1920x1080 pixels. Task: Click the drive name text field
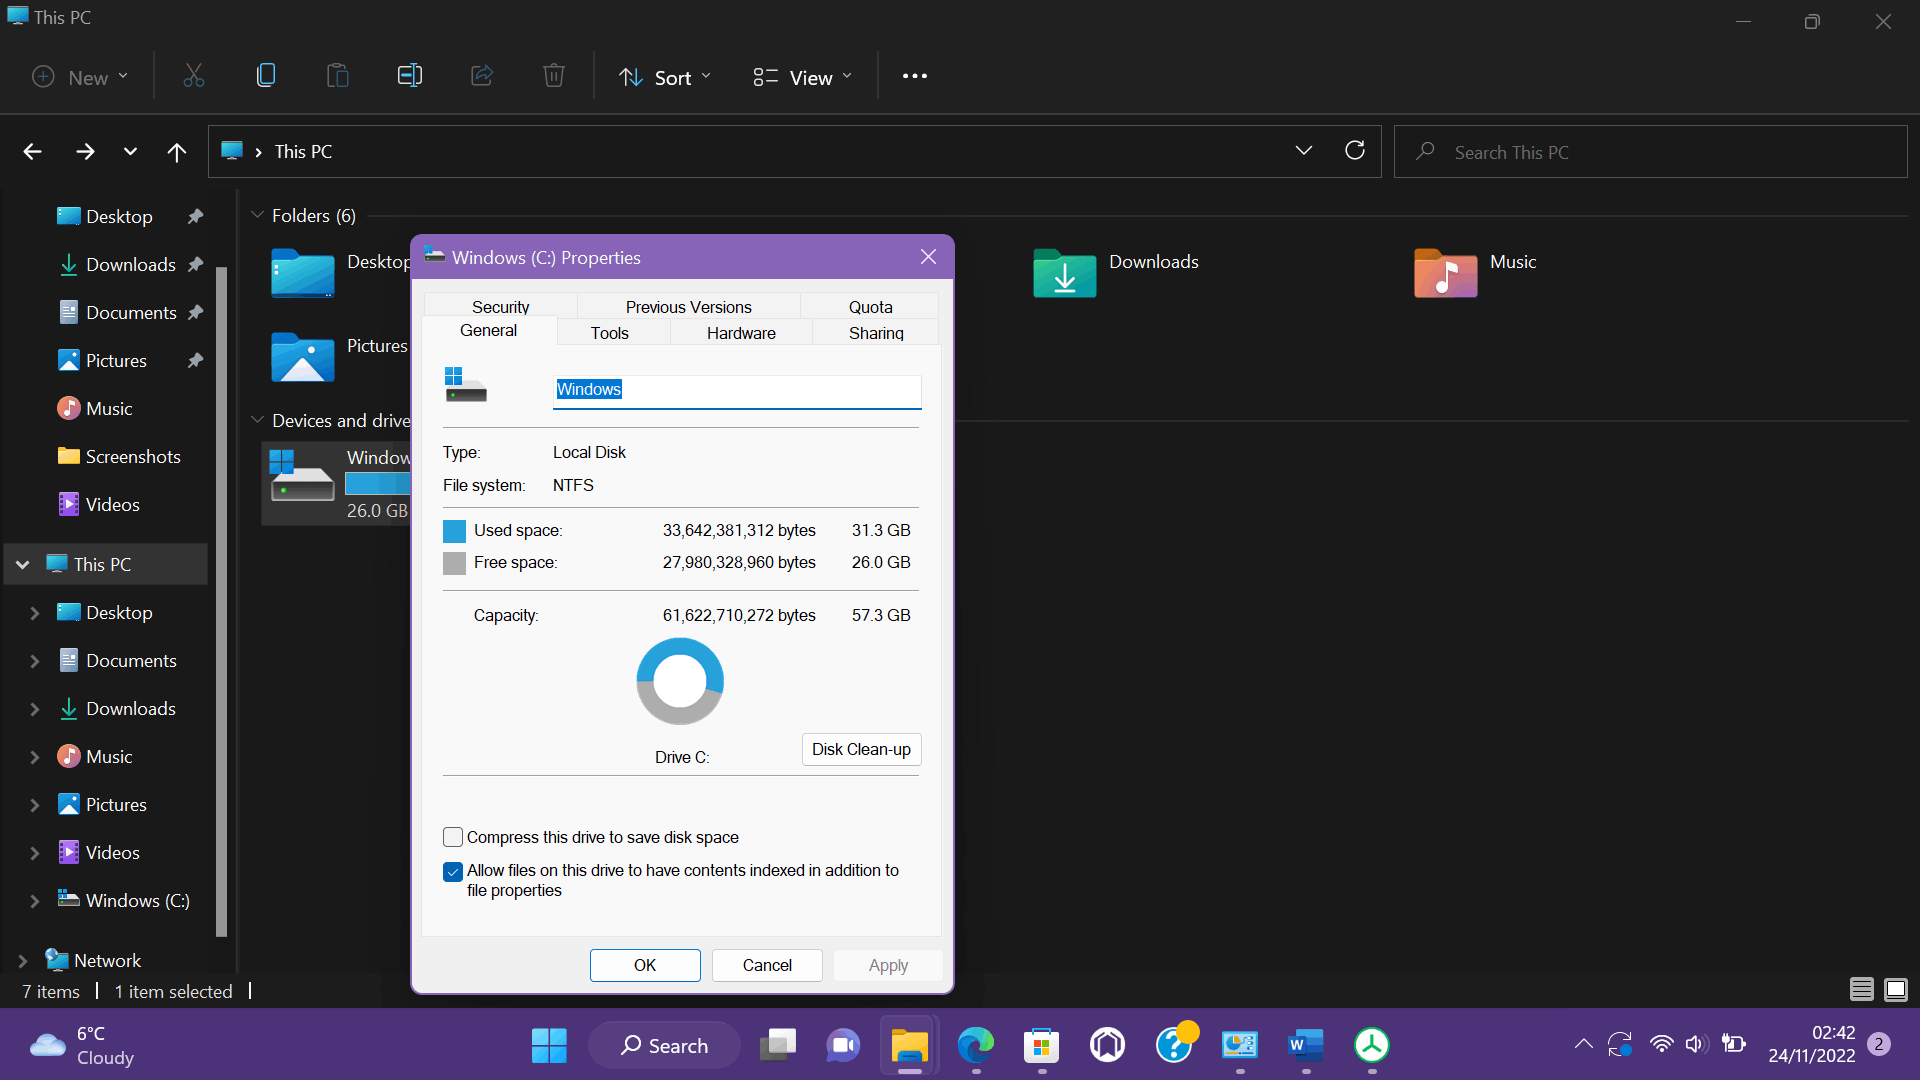point(737,390)
